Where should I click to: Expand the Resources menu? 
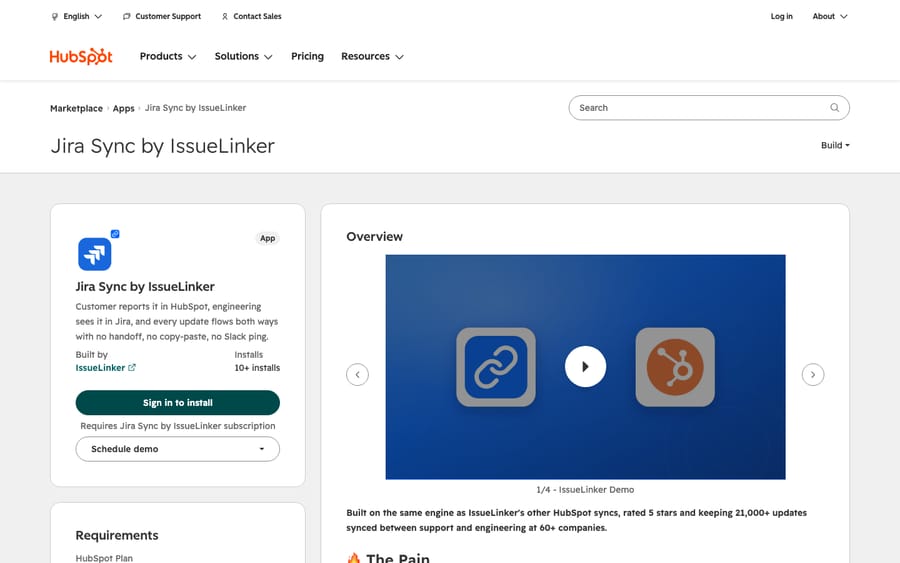372,56
